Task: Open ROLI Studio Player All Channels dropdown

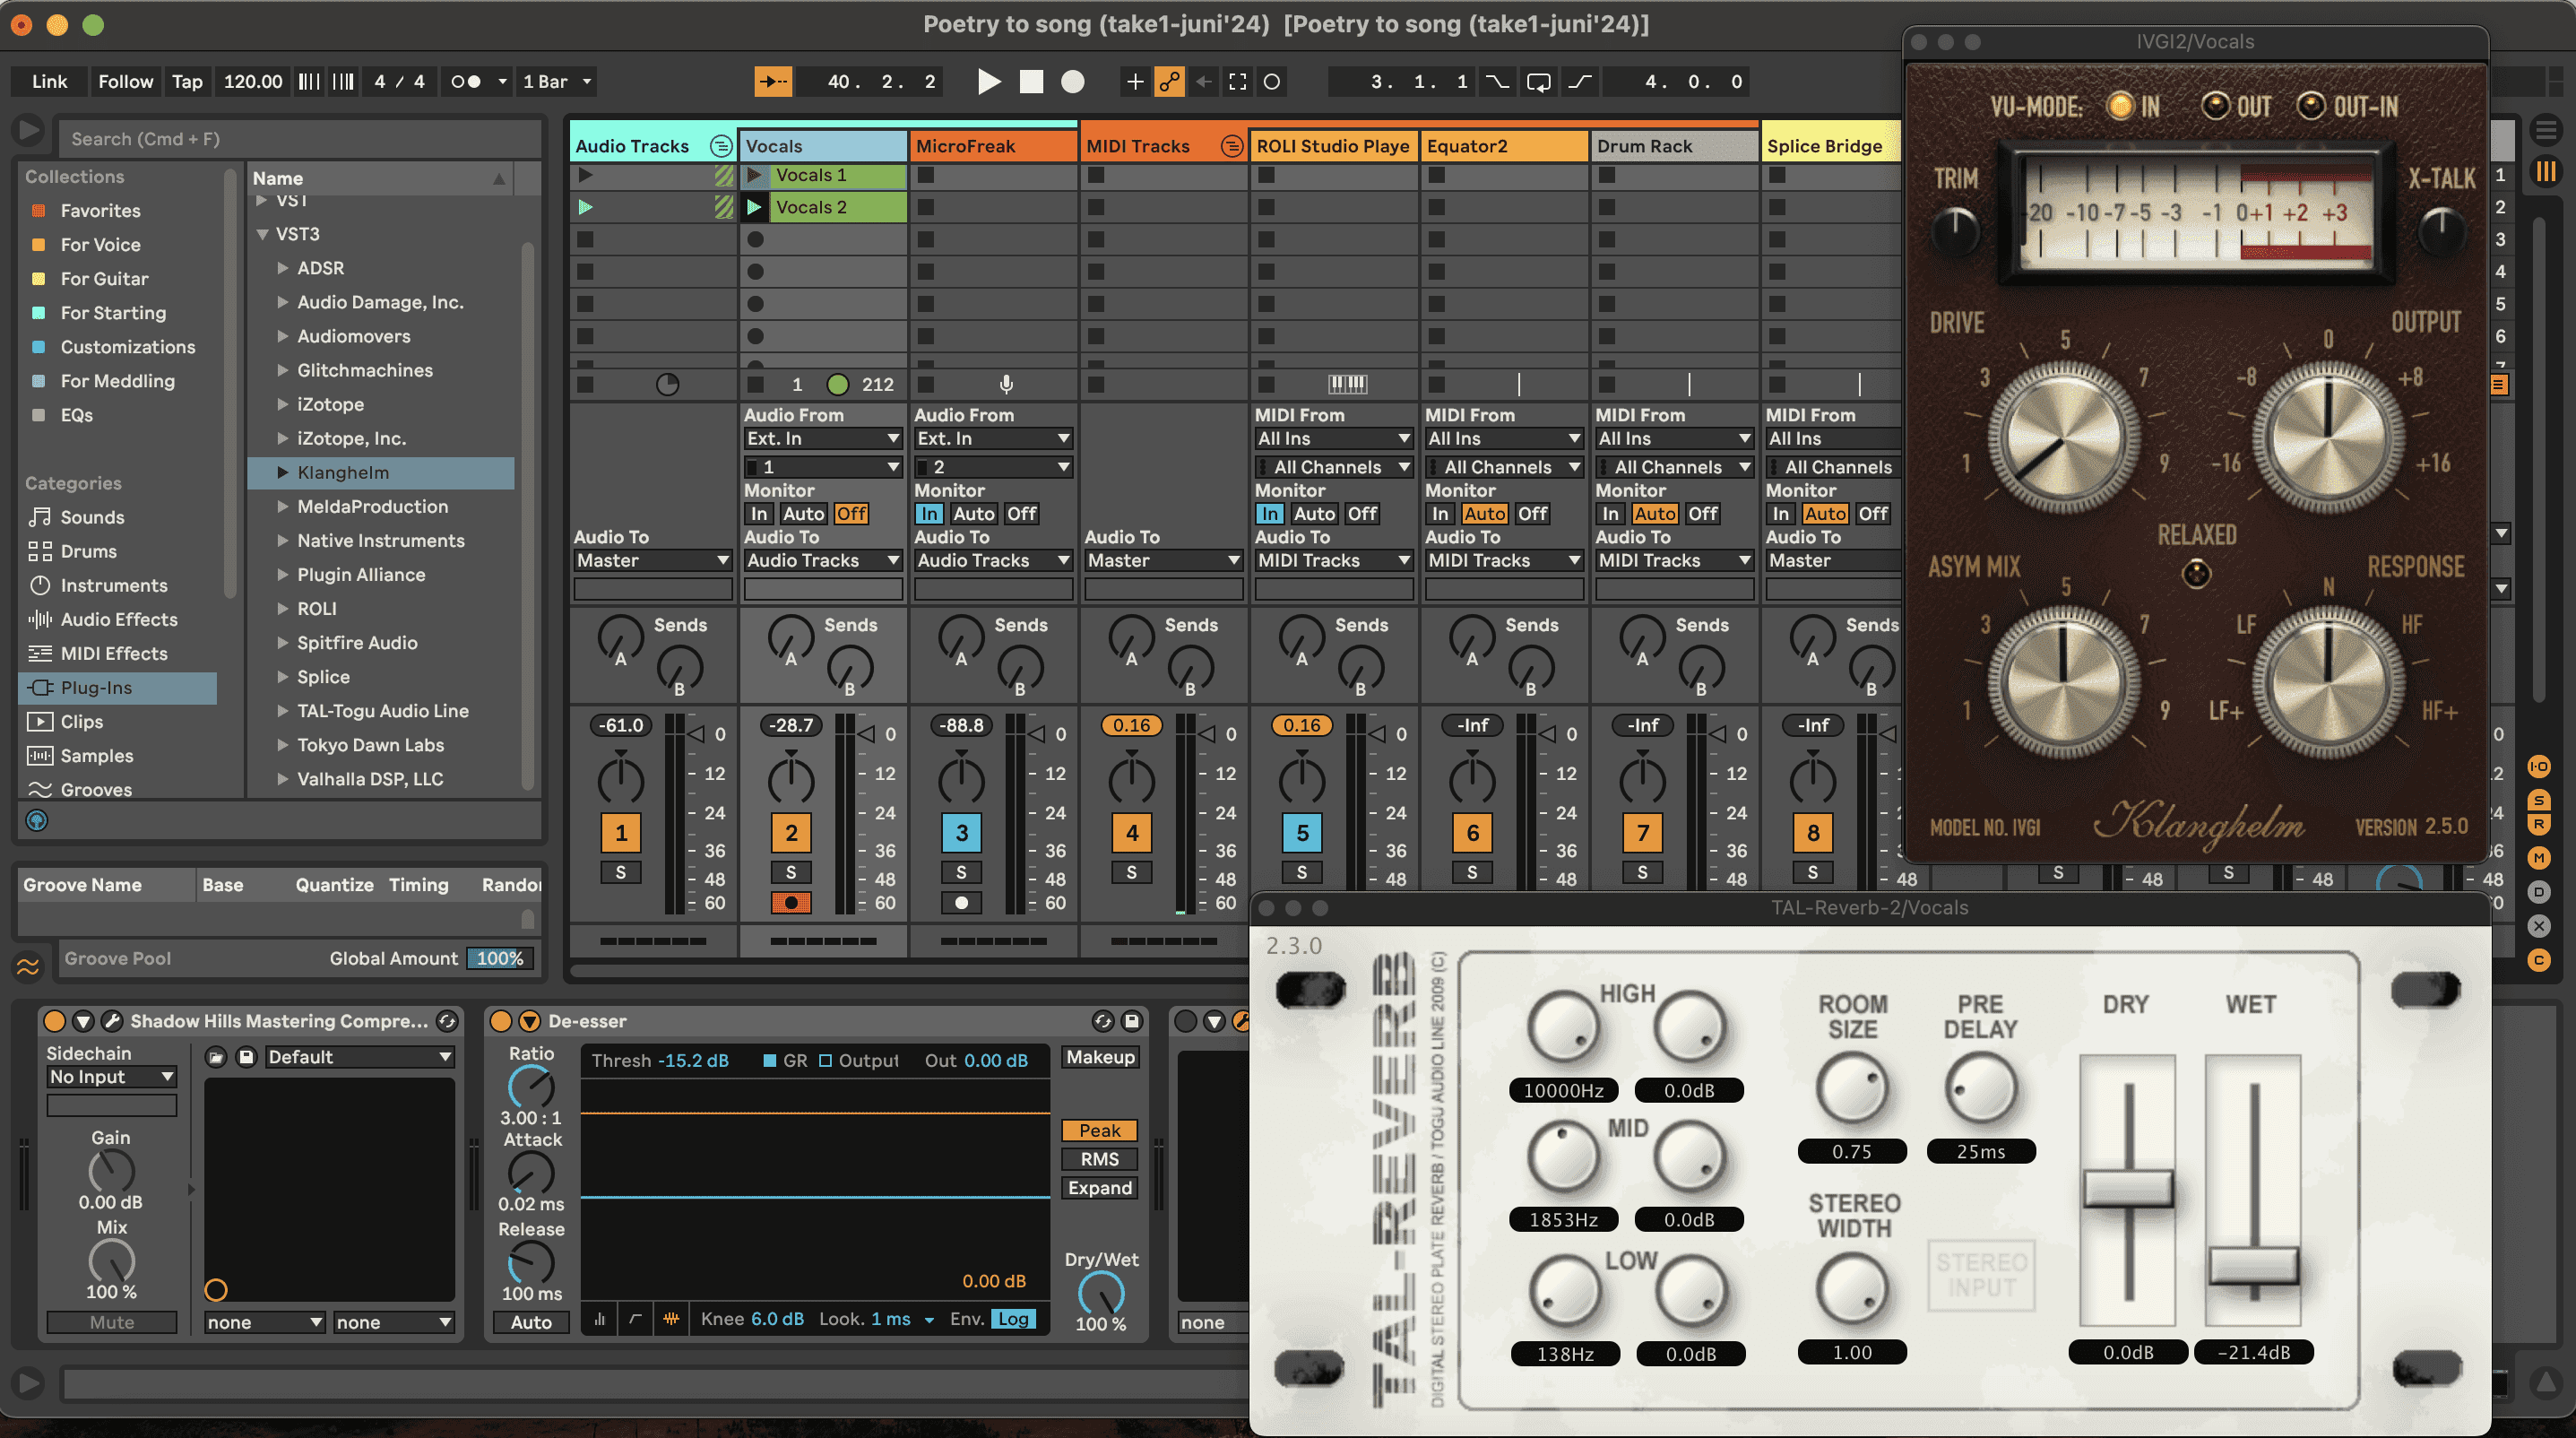Action: point(1333,467)
